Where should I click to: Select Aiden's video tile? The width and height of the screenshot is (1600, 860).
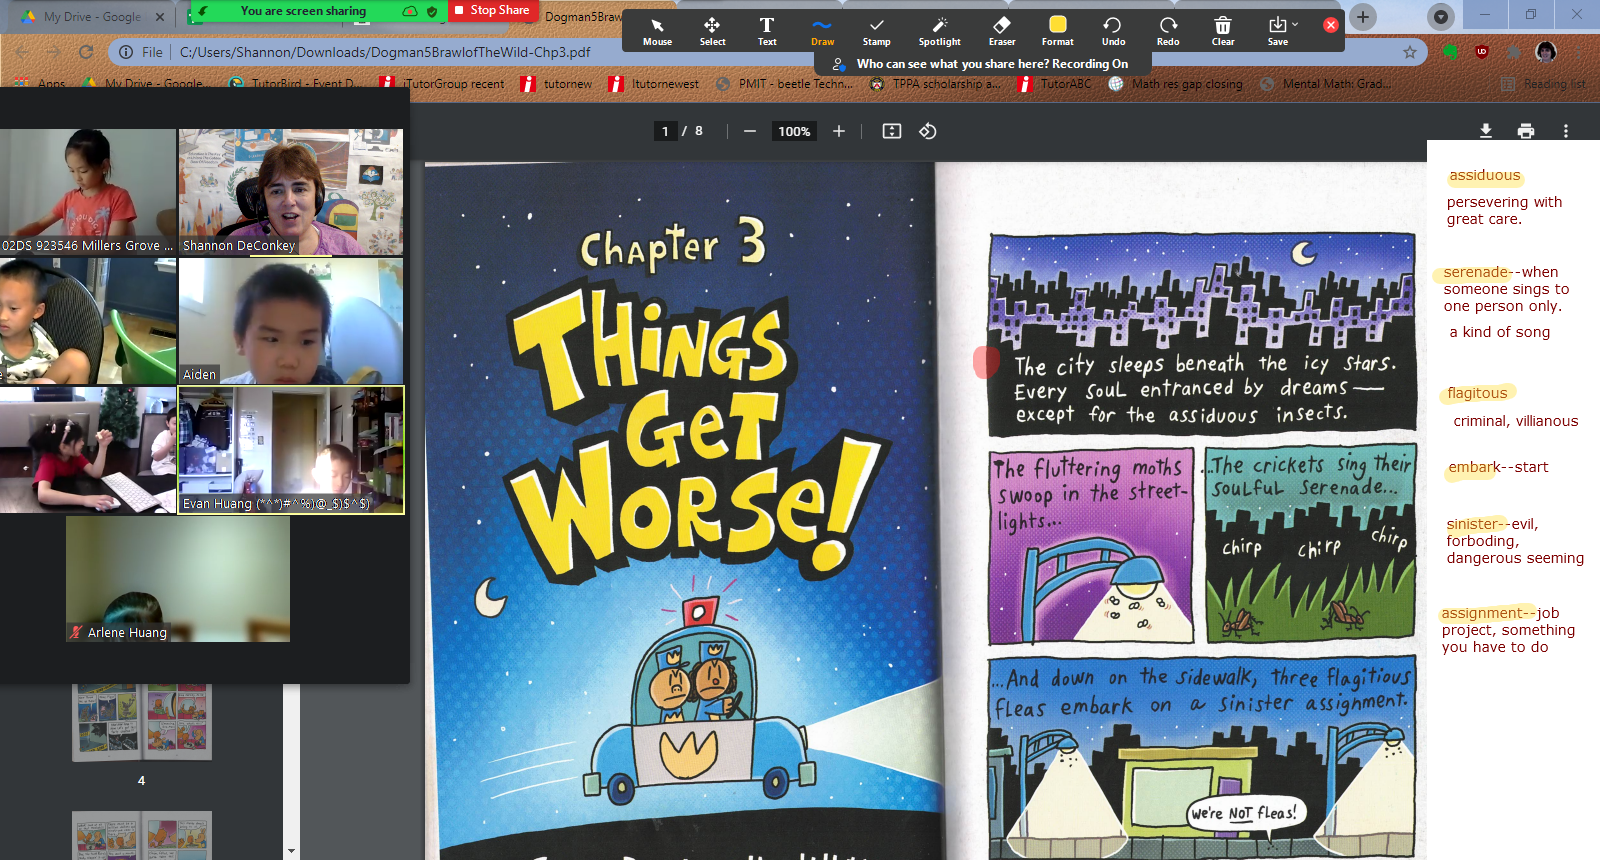pos(291,321)
